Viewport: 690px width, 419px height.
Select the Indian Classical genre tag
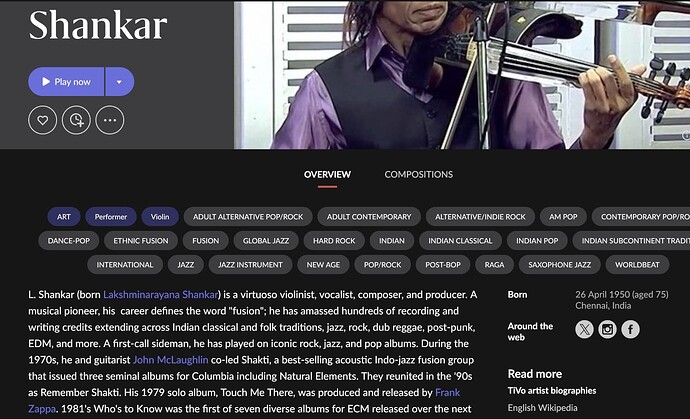[460, 241]
